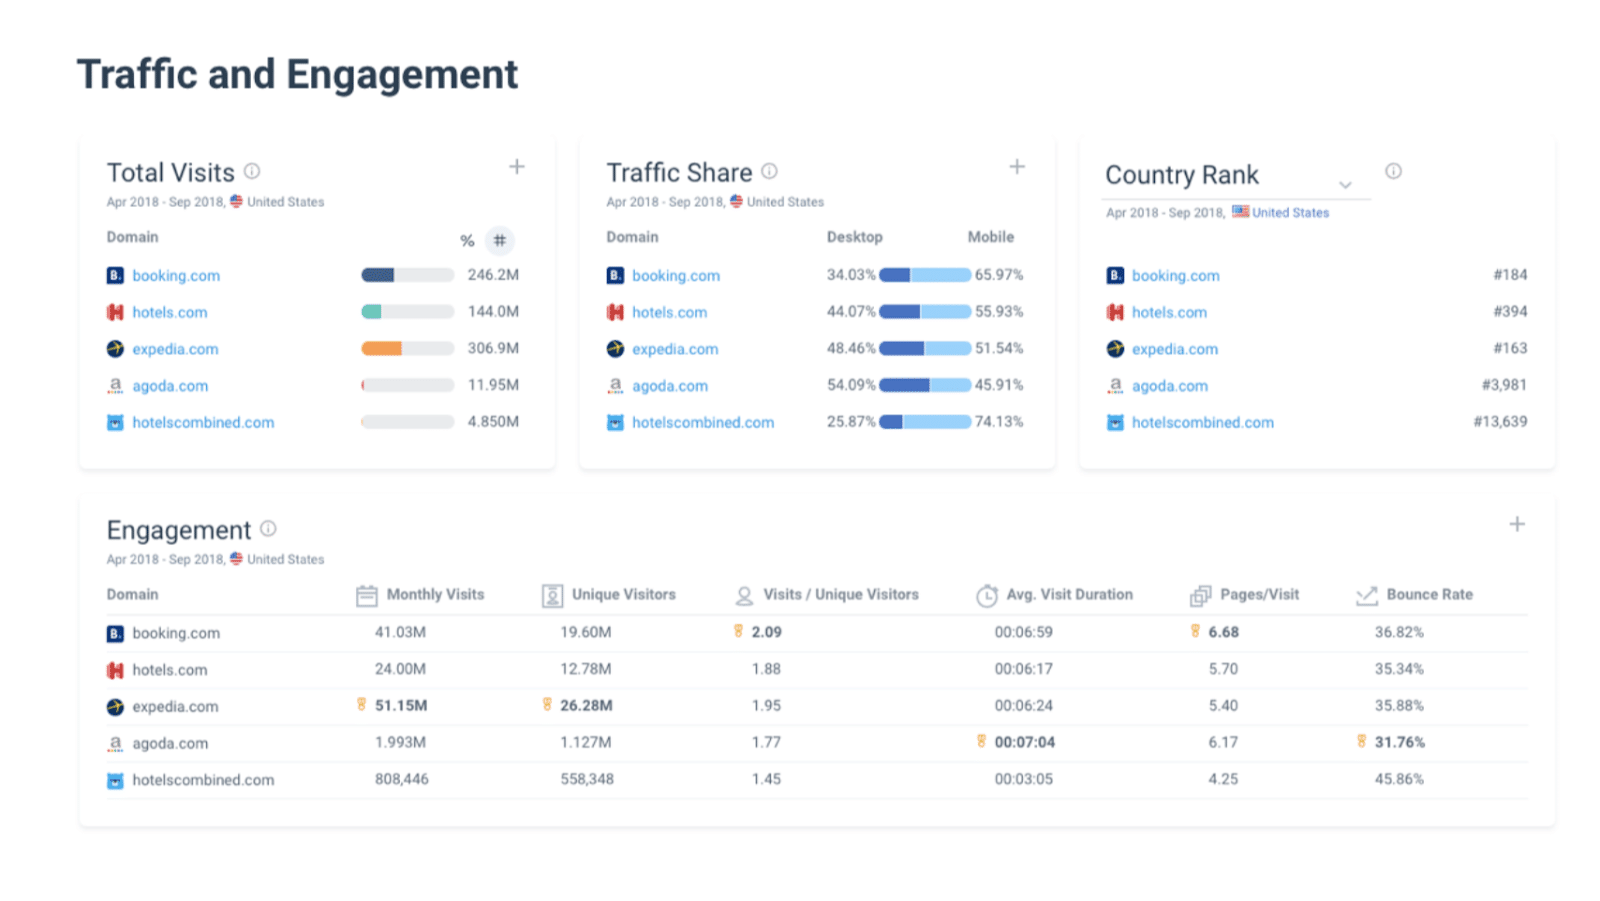Click booking.com's desktop traffic share bar
The height and width of the screenshot is (901, 1600).
(895, 275)
